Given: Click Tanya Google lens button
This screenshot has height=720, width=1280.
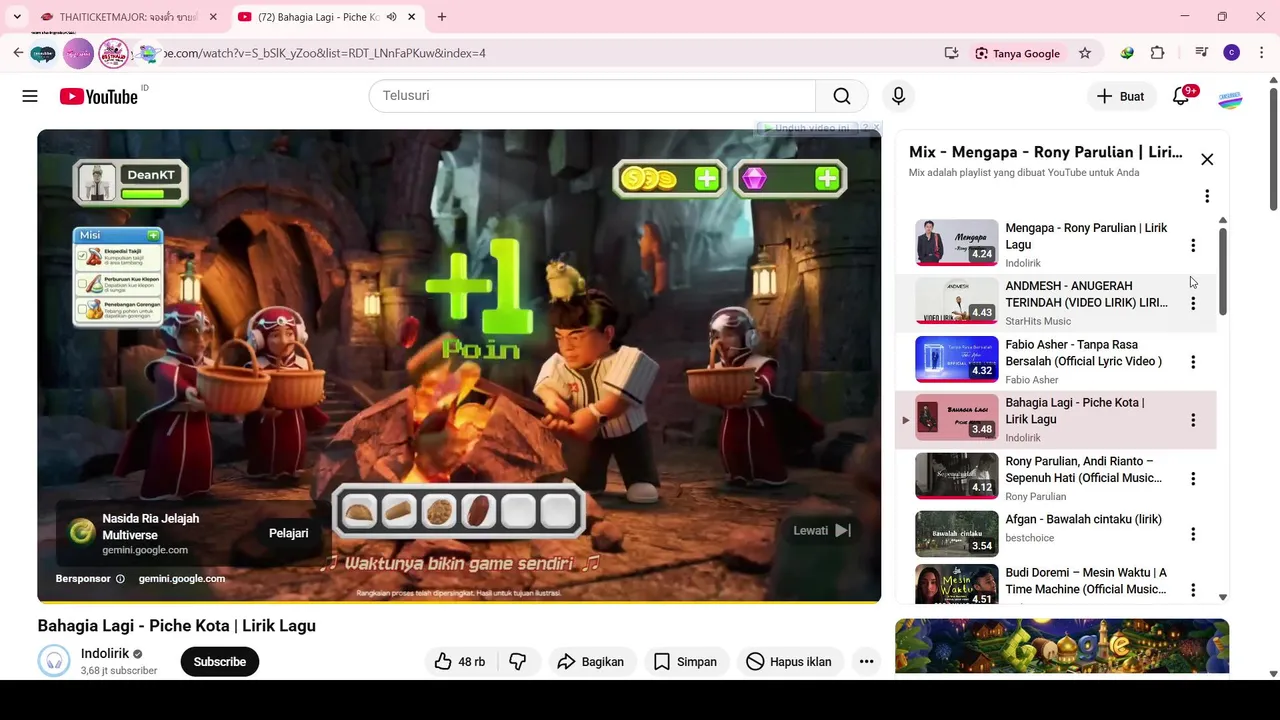Looking at the screenshot, I should click(x=1018, y=53).
